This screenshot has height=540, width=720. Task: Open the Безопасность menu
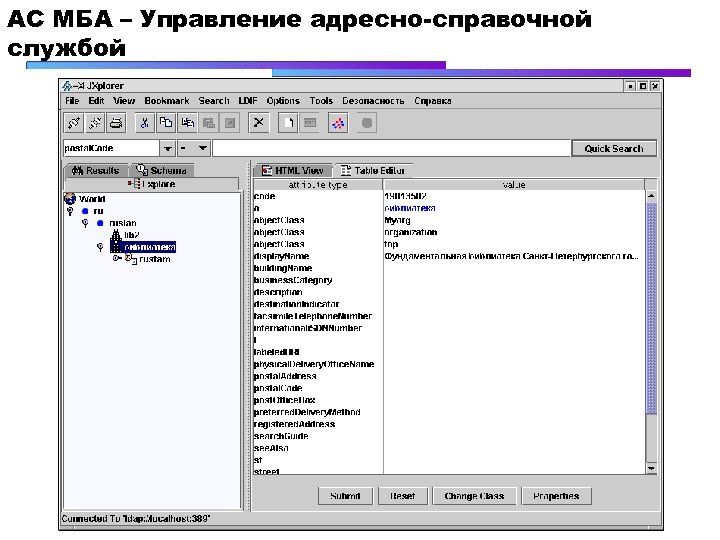pyautogui.click(x=373, y=101)
